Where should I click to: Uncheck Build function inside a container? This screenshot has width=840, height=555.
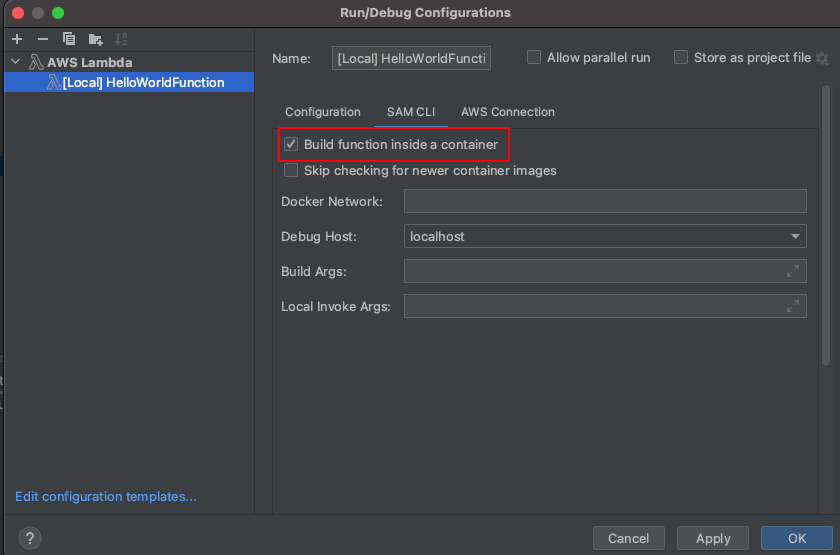(291, 145)
